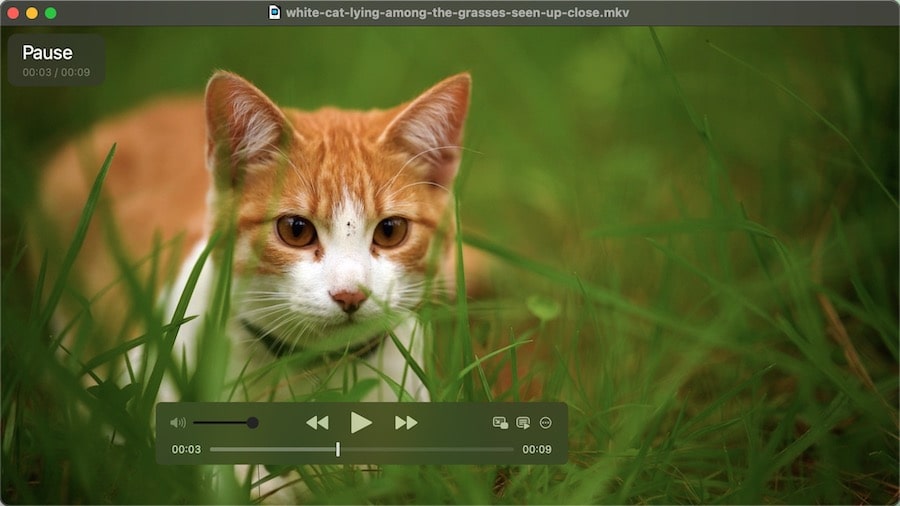Close the player with the red button
Viewport: 900px width, 506px height.
point(13,13)
